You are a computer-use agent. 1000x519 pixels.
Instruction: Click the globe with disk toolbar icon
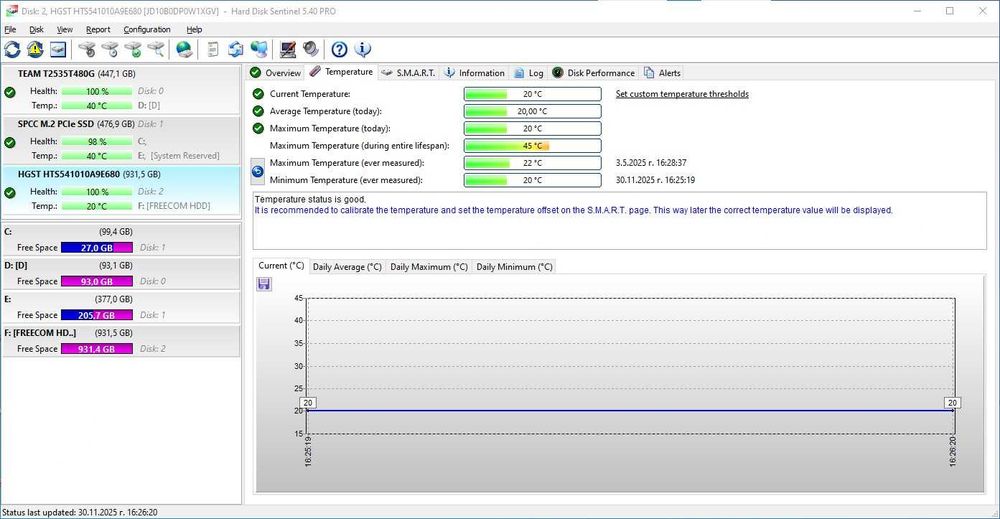click(185, 49)
